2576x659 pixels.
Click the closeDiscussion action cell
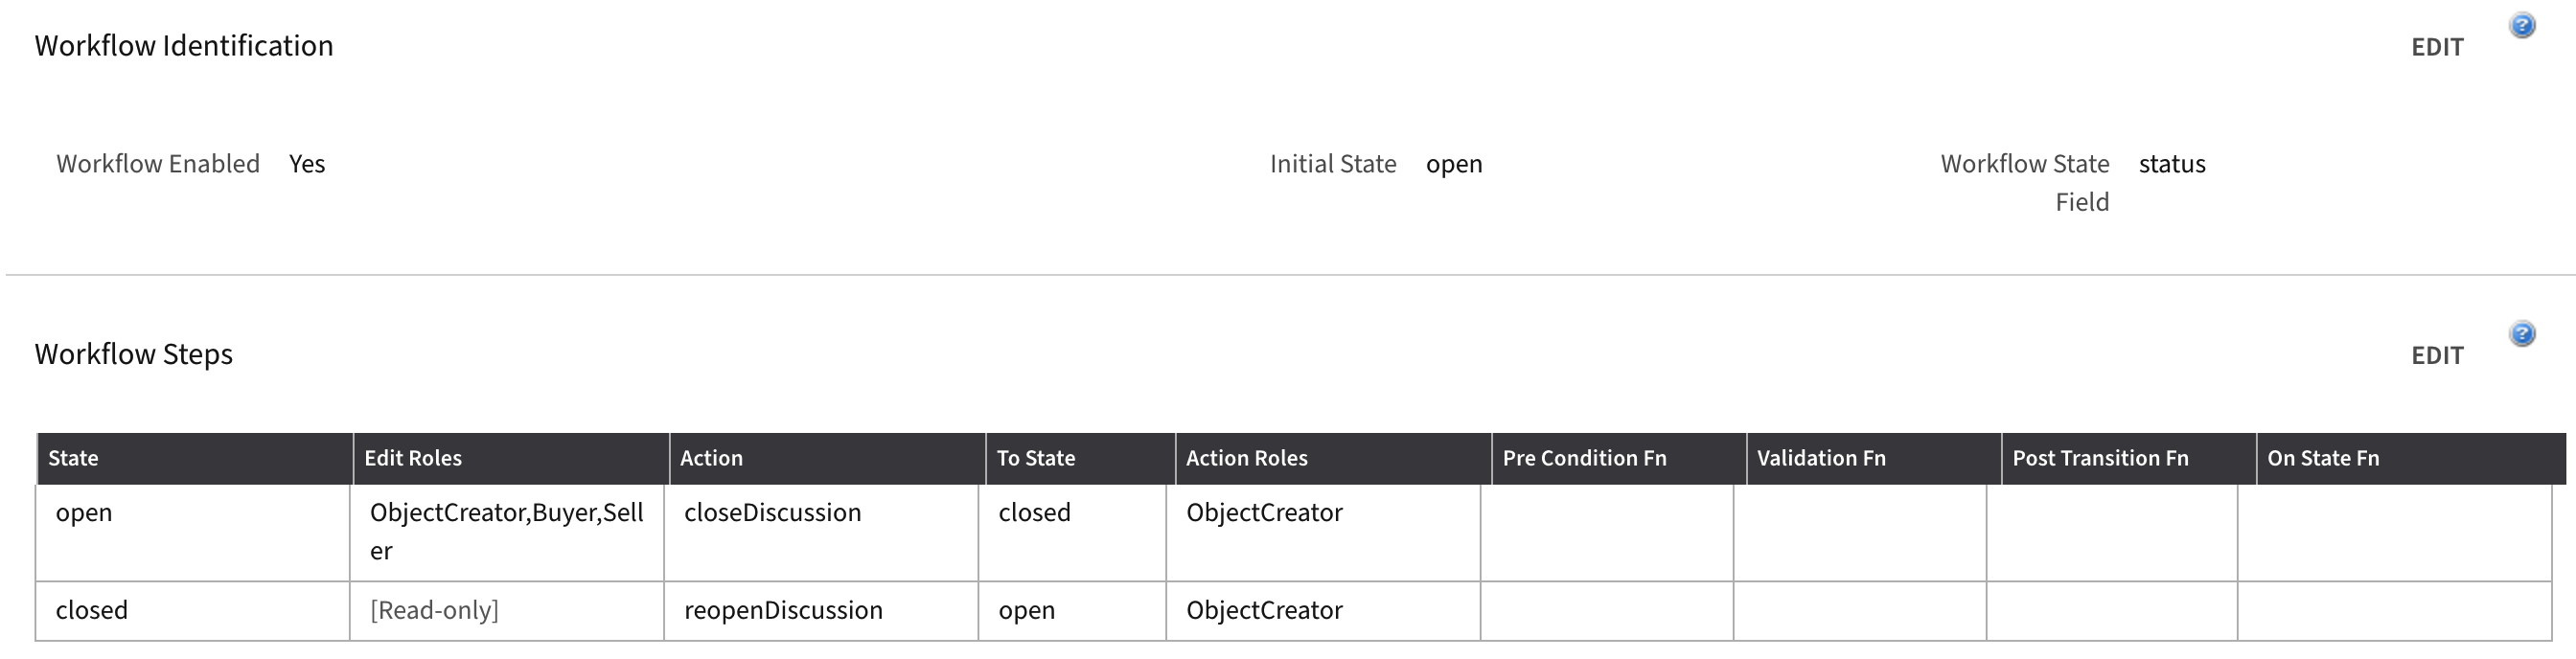pos(821,532)
